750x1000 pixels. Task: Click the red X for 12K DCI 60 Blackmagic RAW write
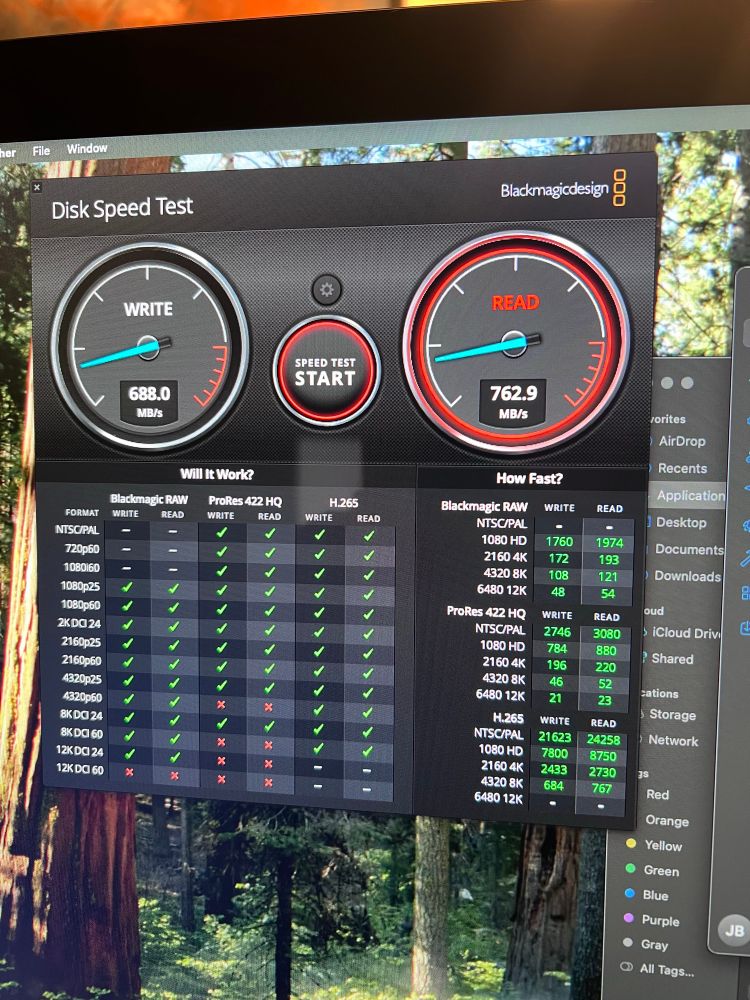pos(129,772)
